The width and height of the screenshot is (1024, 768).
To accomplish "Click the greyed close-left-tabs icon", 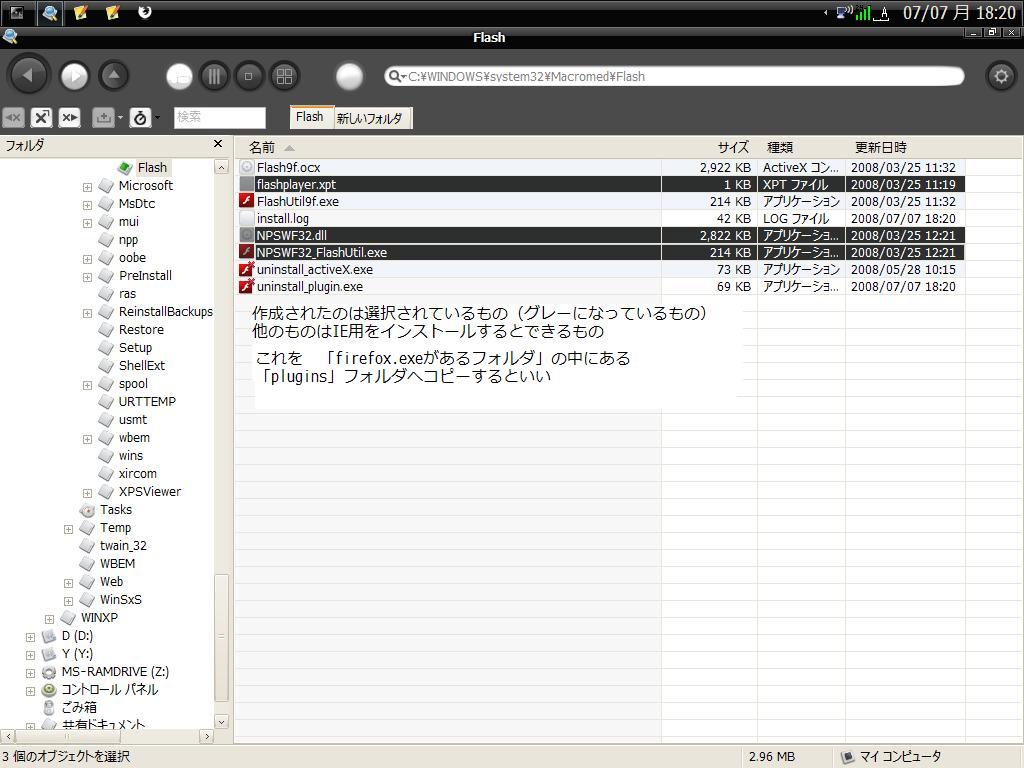I will pyautogui.click(x=13, y=118).
